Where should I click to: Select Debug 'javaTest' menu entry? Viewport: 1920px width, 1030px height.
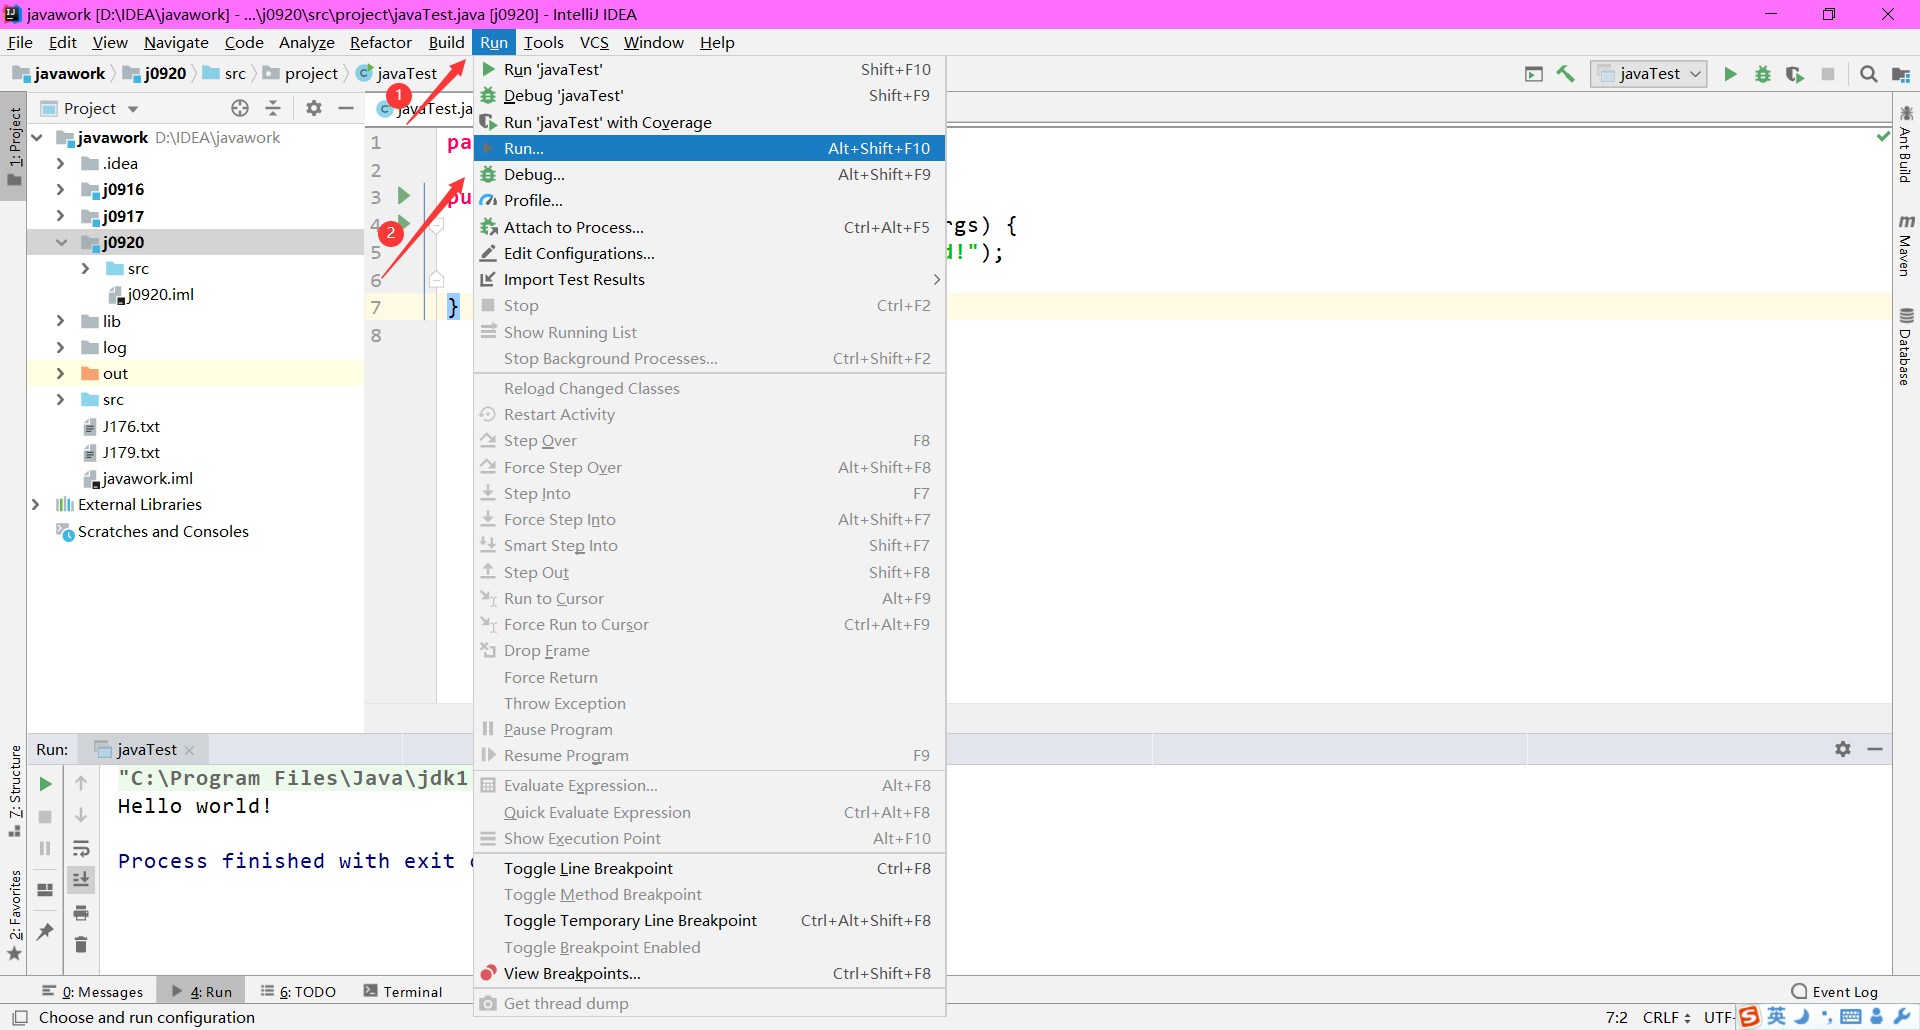709,96
